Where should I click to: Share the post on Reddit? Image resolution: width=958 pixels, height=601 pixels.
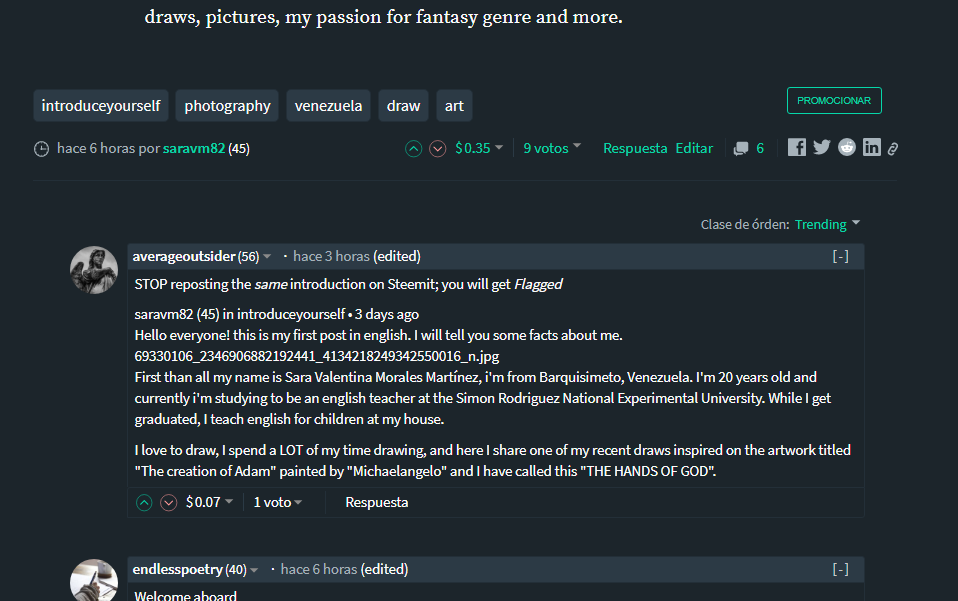coord(847,148)
